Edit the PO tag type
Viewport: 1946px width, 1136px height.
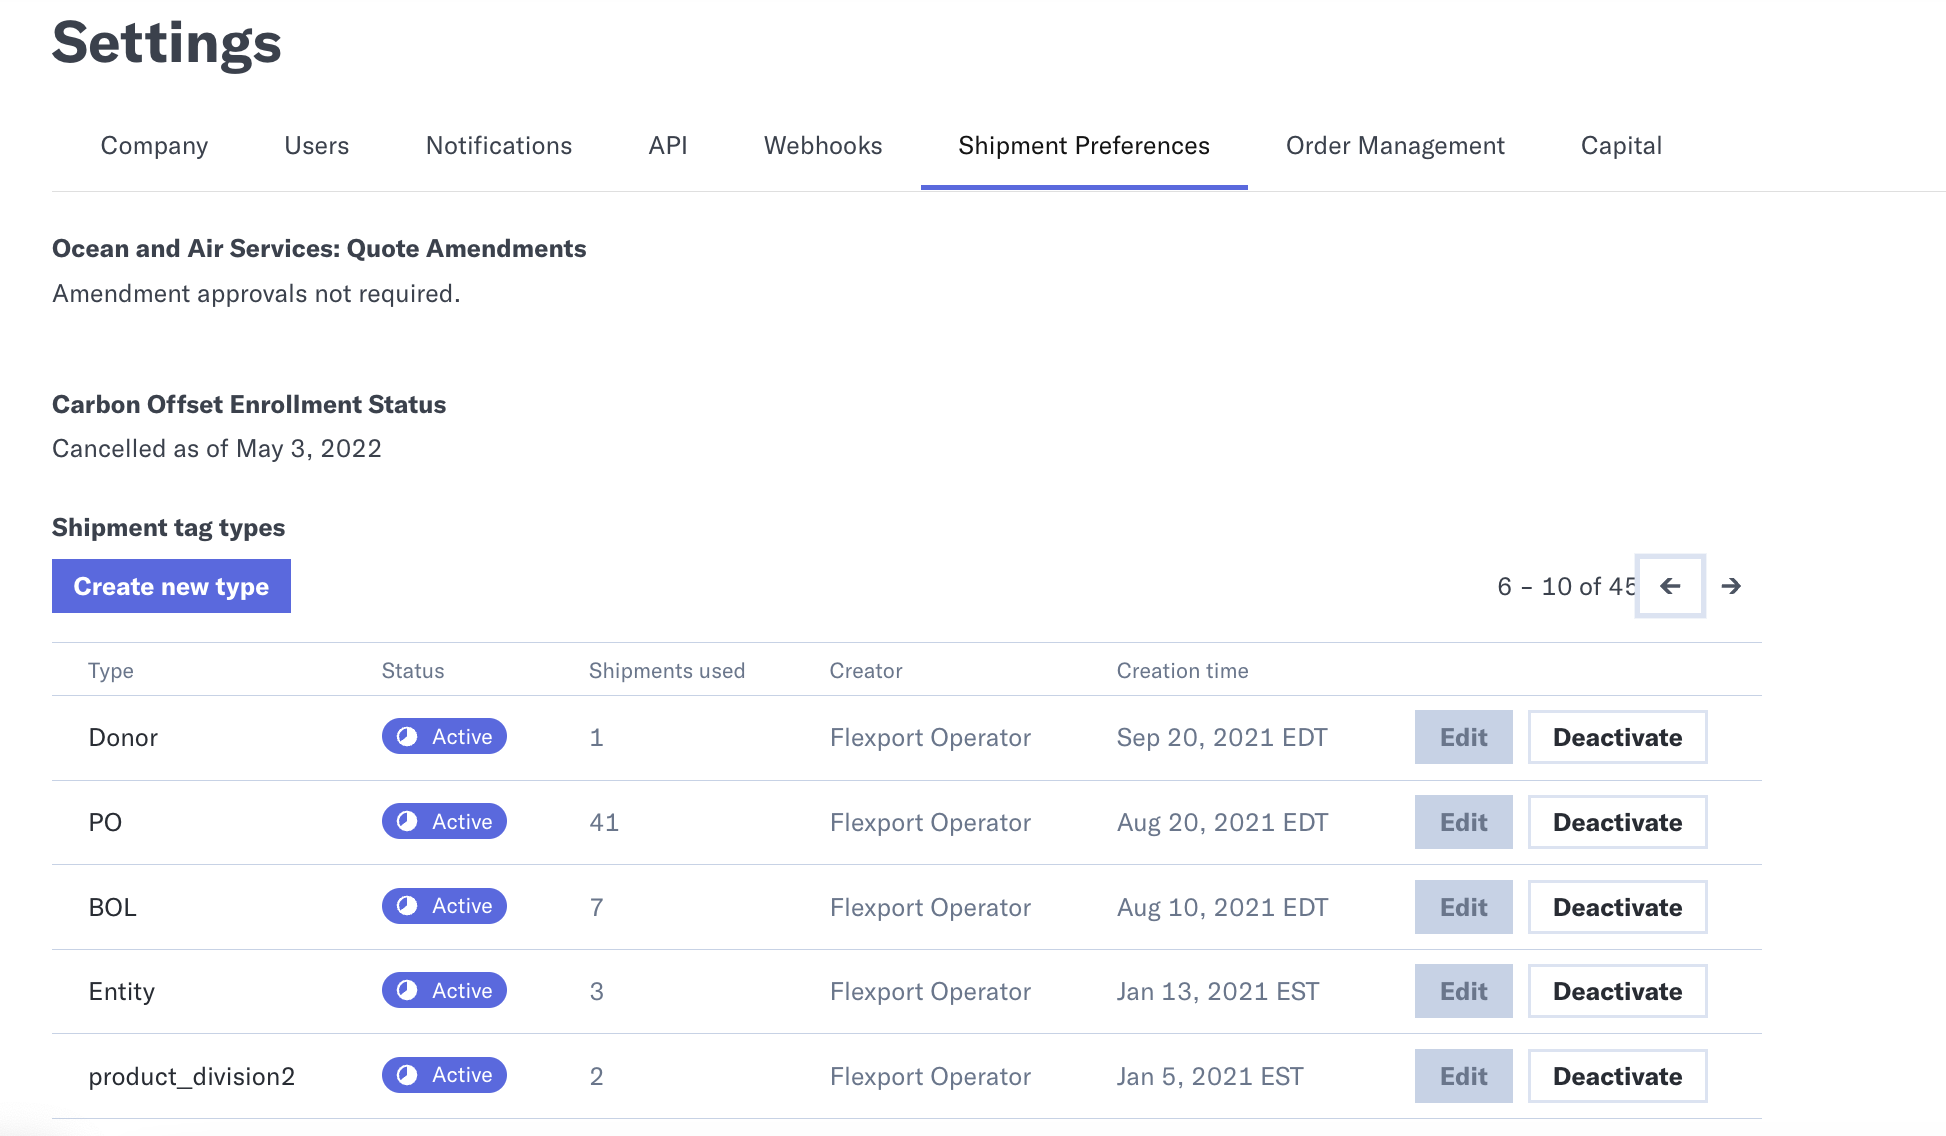tap(1463, 822)
